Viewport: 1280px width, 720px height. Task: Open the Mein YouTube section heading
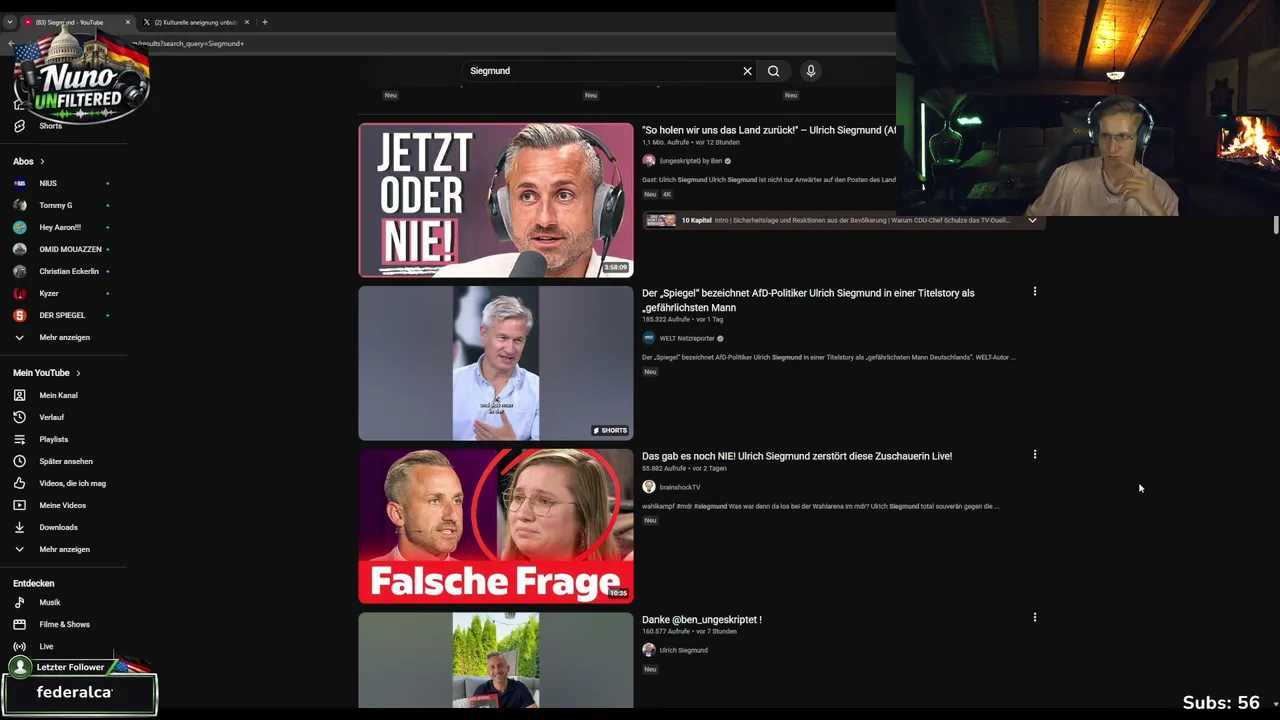click(47, 373)
